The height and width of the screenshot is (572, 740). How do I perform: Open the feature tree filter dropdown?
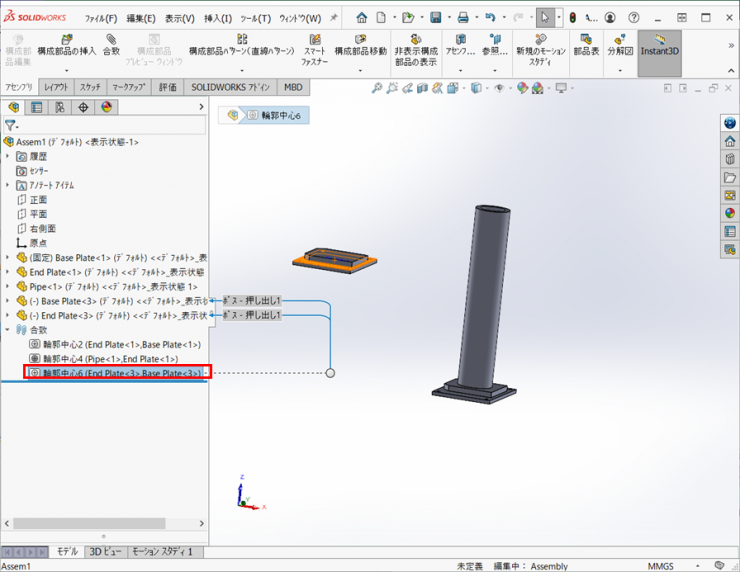pyautogui.click(x=11, y=126)
